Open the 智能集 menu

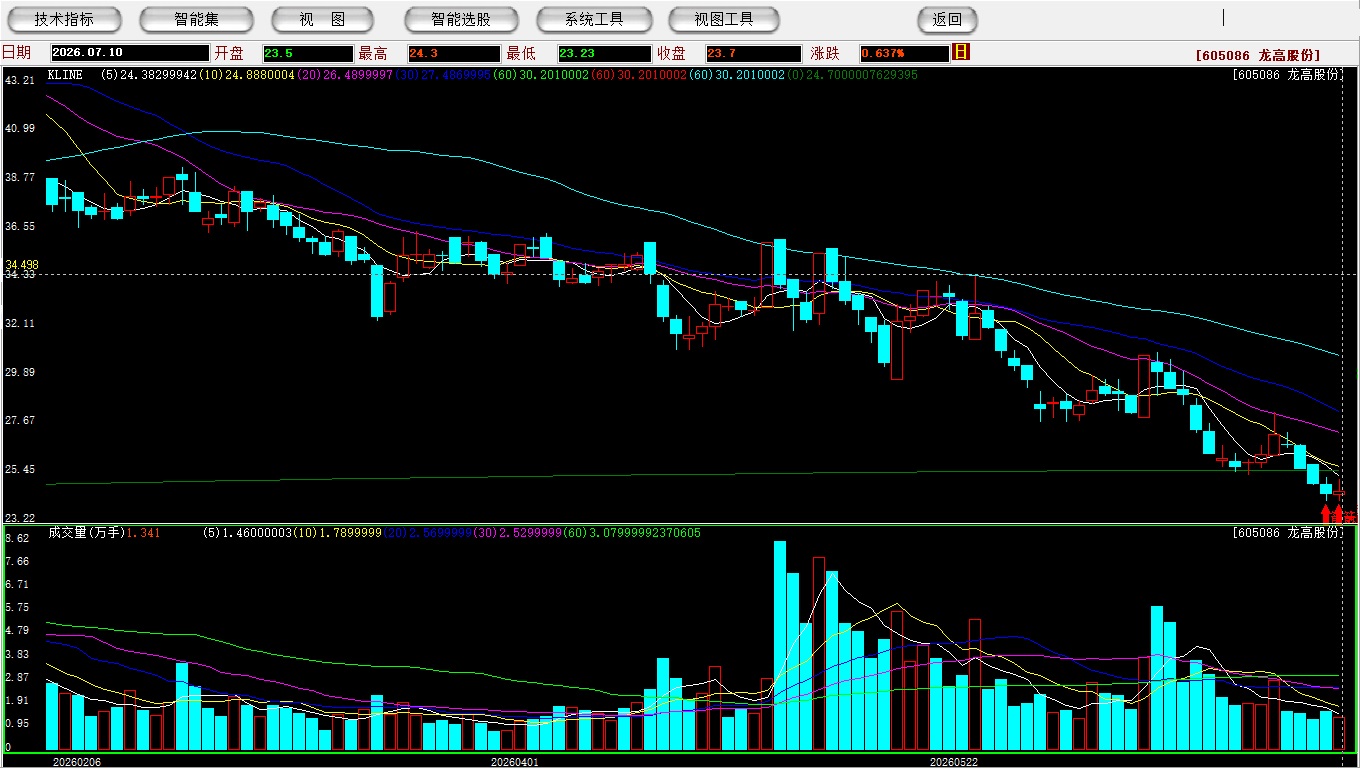coord(196,19)
